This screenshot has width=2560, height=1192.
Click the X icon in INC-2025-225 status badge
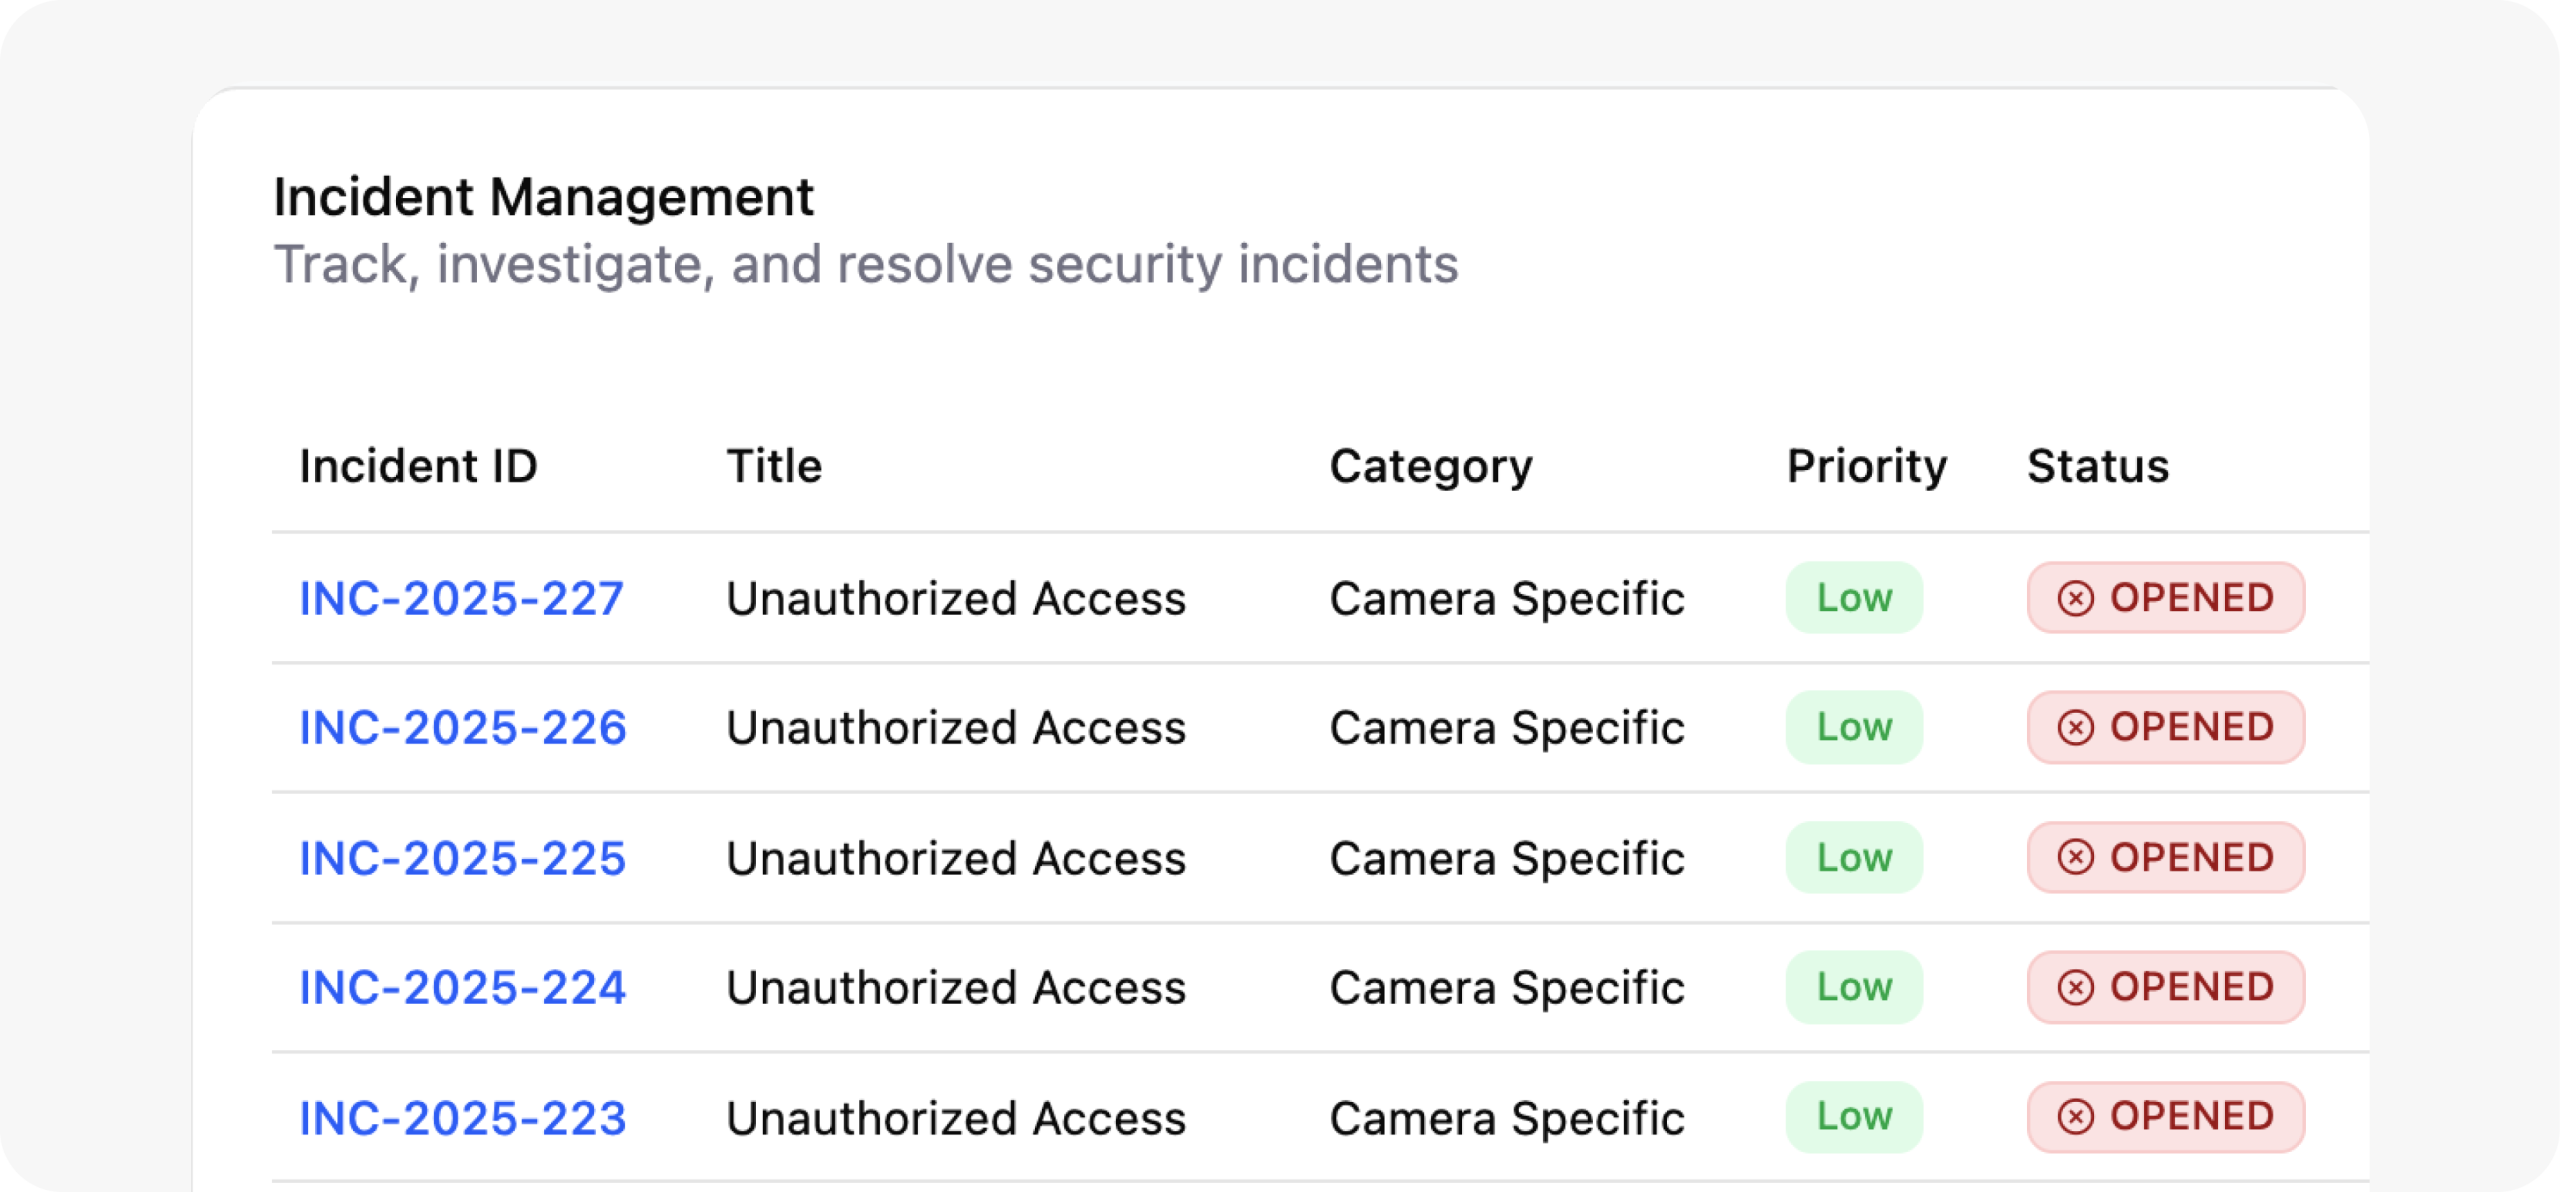click(x=2075, y=857)
